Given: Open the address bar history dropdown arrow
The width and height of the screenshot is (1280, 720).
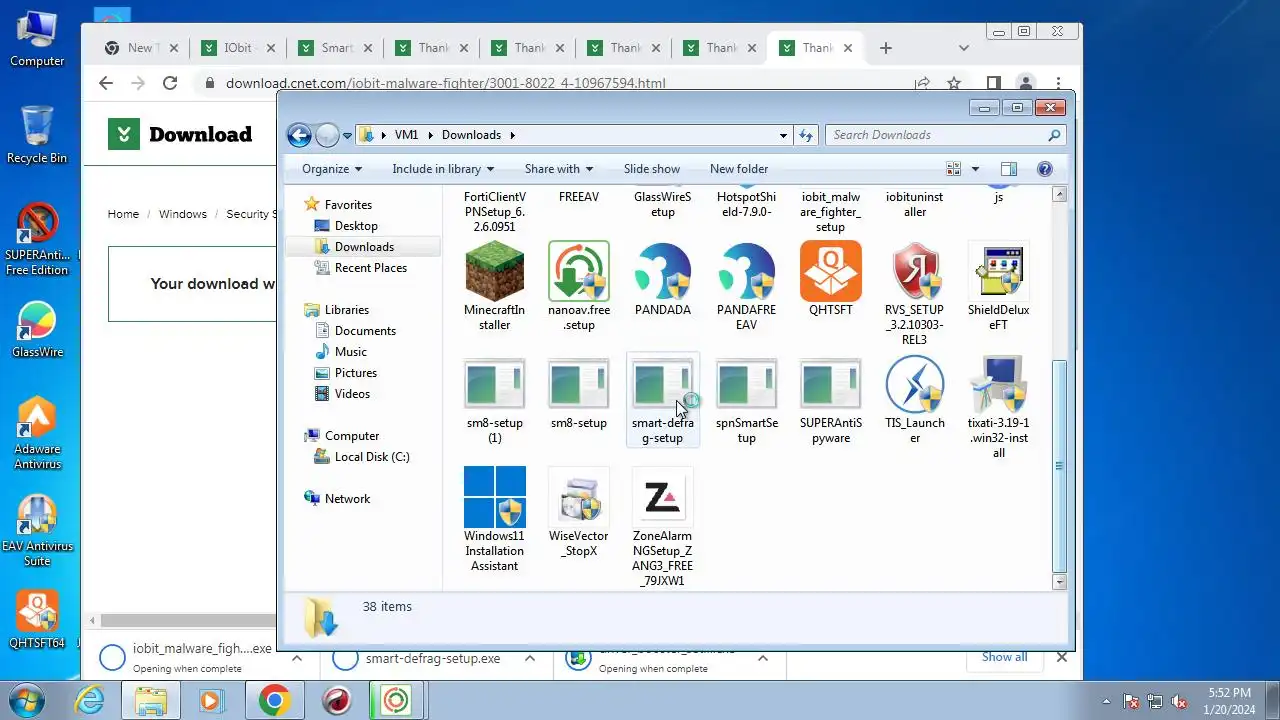Looking at the screenshot, I should 783,135.
